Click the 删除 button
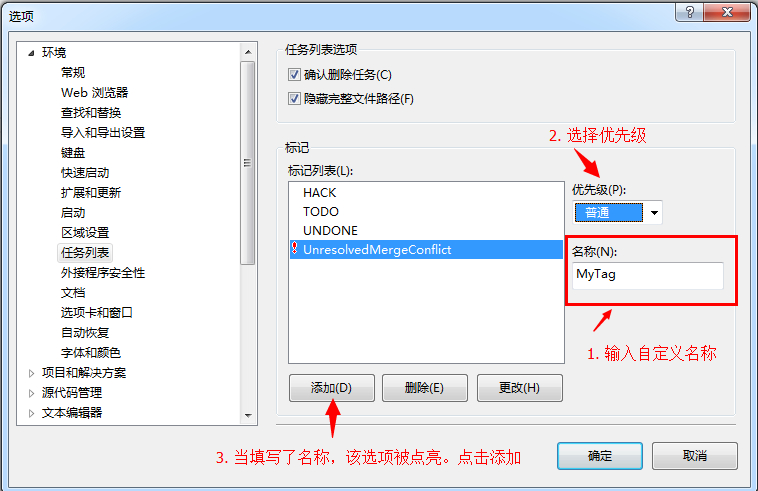Image resolution: width=758 pixels, height=491 pixels. pyautogui.click(x=424, y=388)
